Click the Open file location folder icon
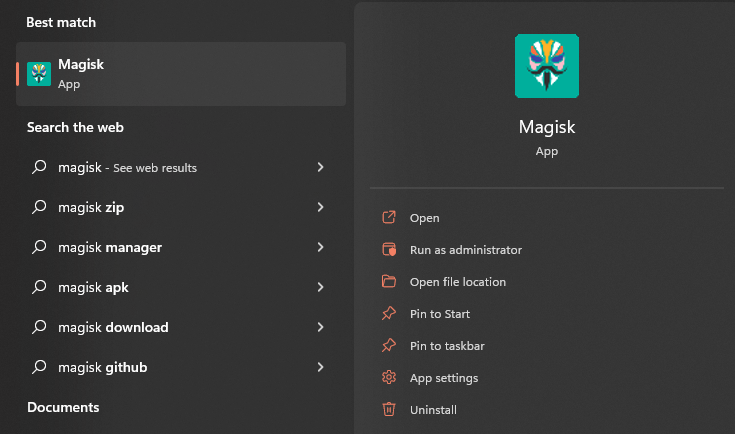 click(x=389, y=282)
